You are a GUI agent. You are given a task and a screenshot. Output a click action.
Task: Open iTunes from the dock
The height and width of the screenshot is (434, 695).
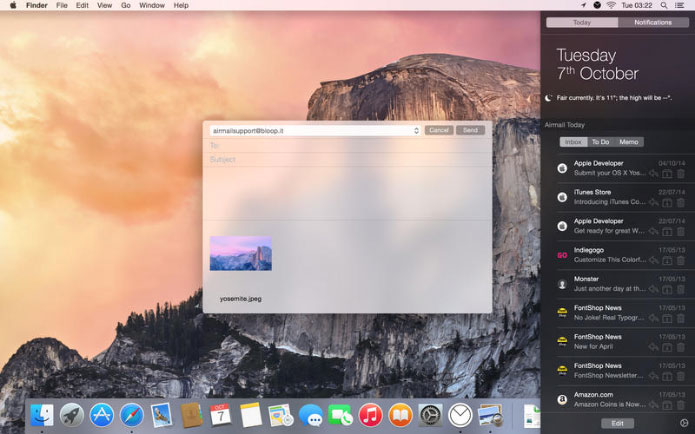(370, 414)
